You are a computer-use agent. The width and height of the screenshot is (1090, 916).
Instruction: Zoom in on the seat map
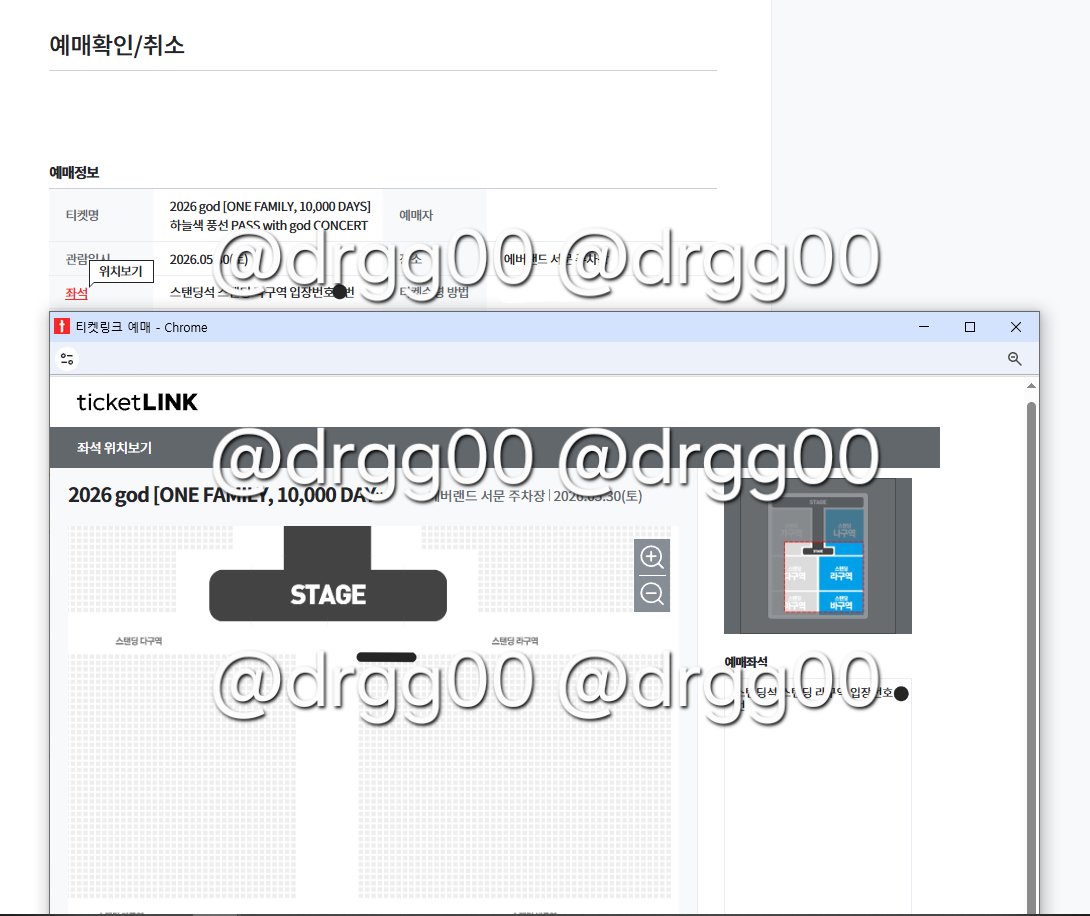tap(652, 557)
